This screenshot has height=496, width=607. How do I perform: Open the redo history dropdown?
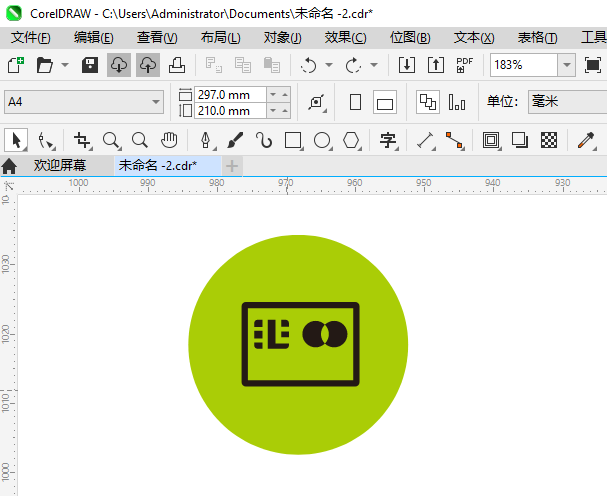point(374,65)
